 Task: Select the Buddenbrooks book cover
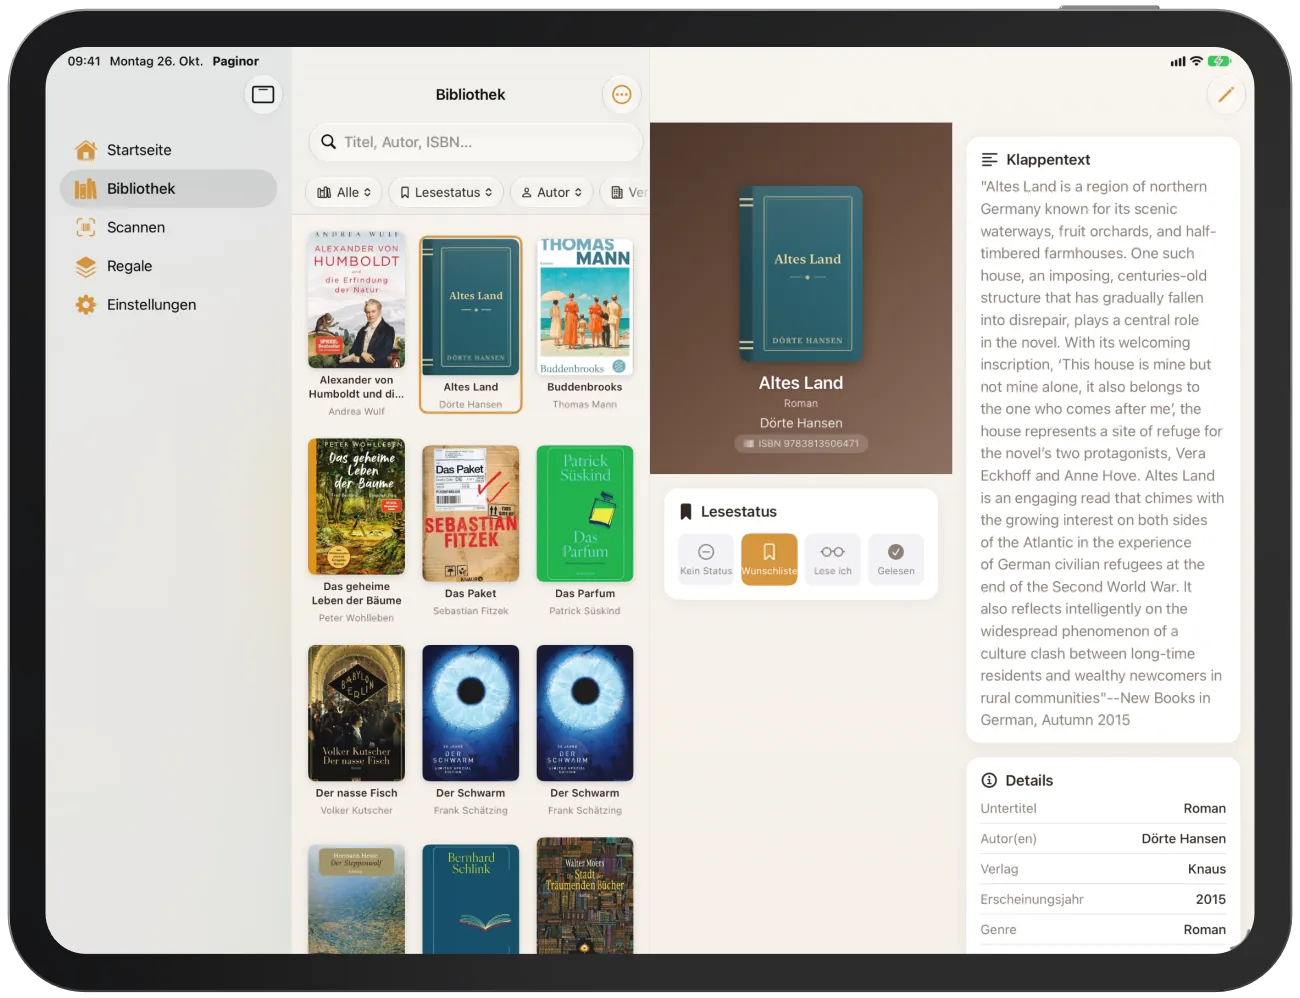[x=585, y=306]
